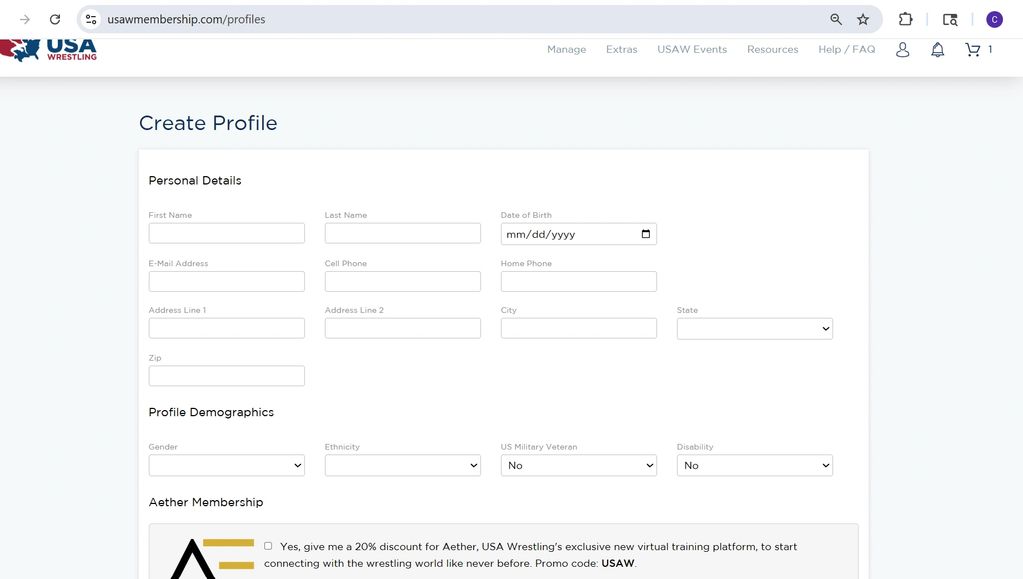Open the user account profile icon
Image resolution: width=1023 pixels, height=579 pixels.
902,50
